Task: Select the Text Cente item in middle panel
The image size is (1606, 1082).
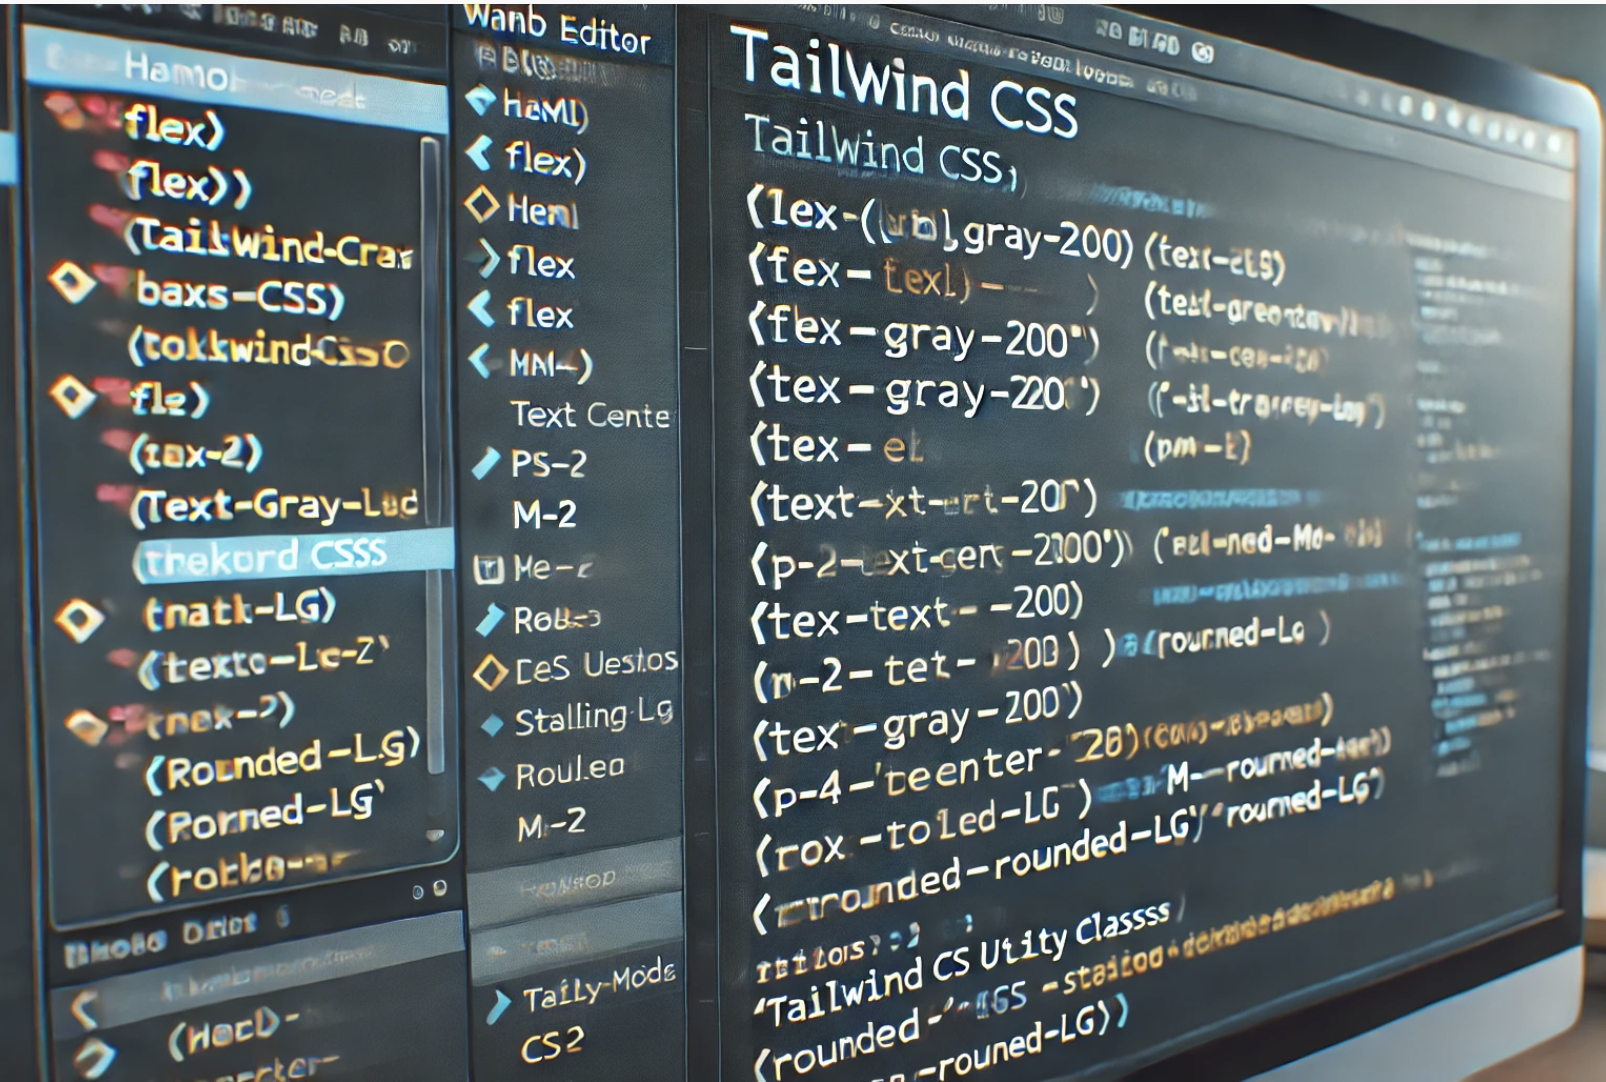Action: [589, 415]
